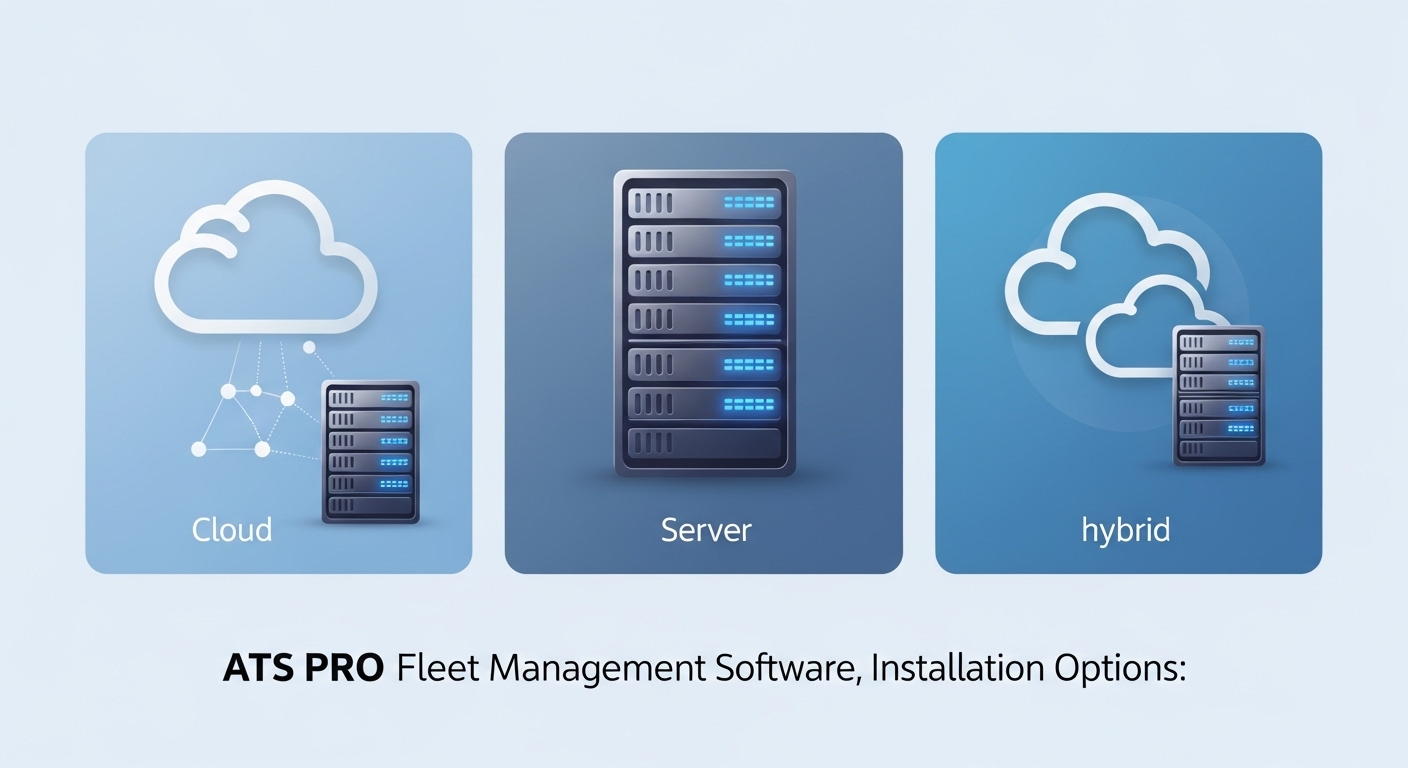Click the large server rack in the center card
Image resolution: width=1408 pixels, height=768 pixels.
(x=704, y=322)
